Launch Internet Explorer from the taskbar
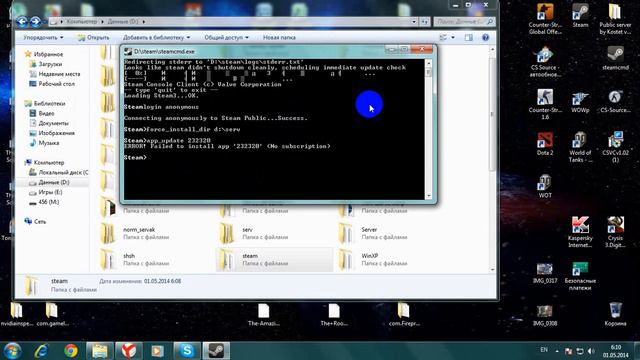This screenshot has width=640, height=360. [41, 351]
